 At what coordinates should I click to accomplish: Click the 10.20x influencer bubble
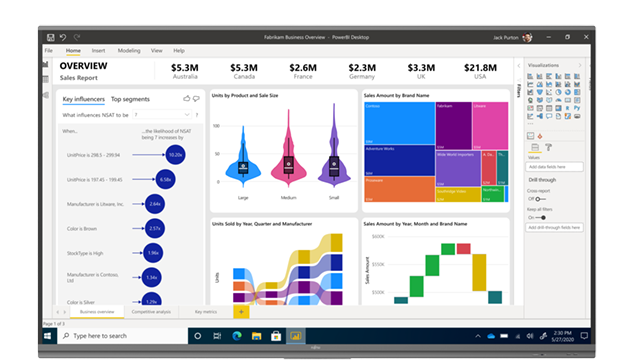tap(176, 155)
